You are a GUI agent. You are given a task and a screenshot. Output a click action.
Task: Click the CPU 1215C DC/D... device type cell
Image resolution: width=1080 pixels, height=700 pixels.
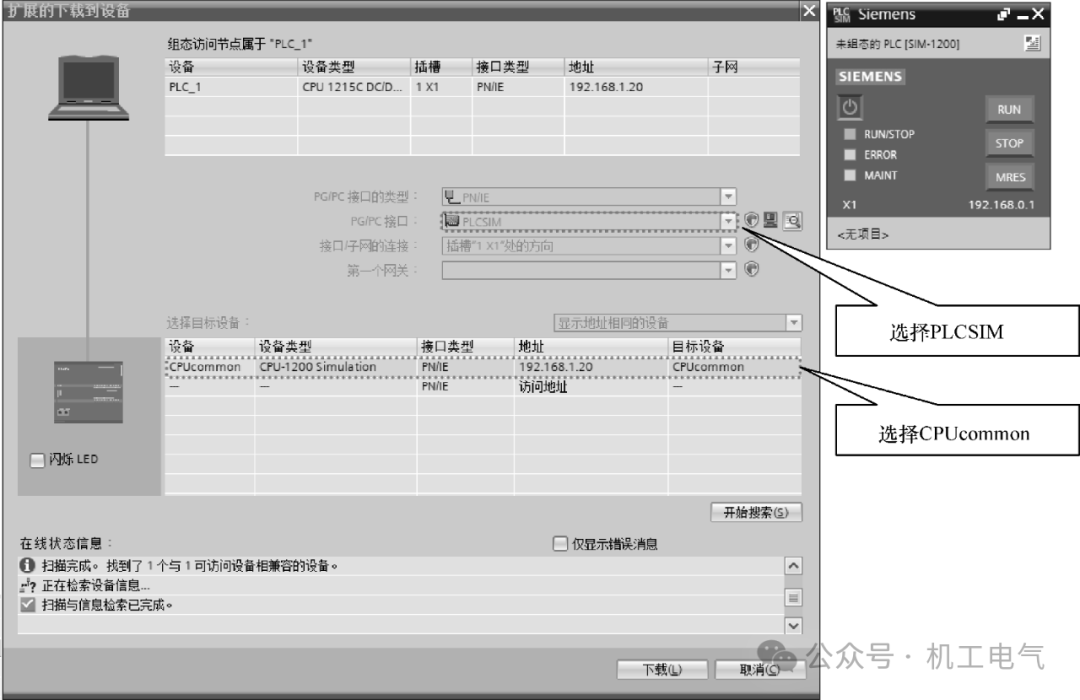point(352,87)
